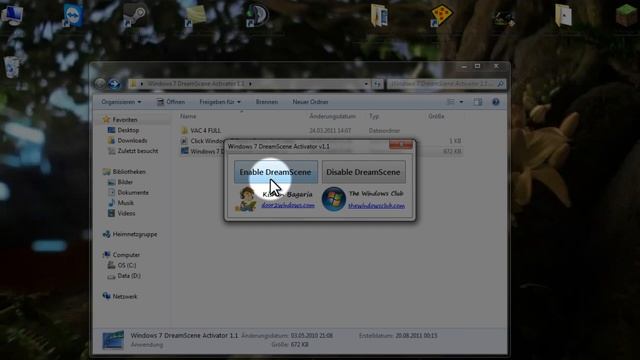
Task: Open the green disc desktop shortcut
Action: pyautogui.click(x=257, y=16)
